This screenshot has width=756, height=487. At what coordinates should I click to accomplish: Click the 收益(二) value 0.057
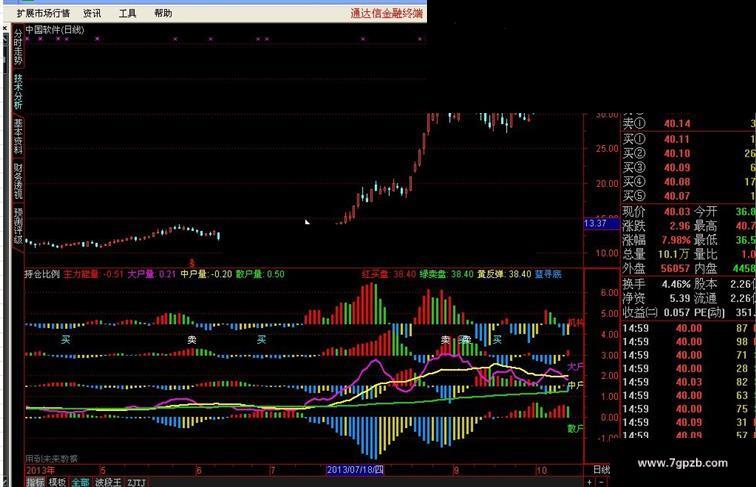click(676, 312)
